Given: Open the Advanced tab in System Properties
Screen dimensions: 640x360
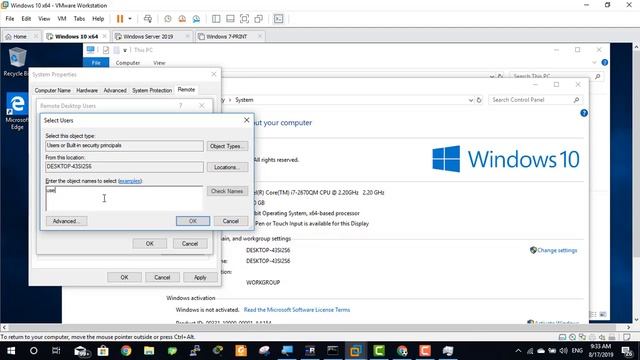Looking at the screenshot, I should click(x=115, y=90).
